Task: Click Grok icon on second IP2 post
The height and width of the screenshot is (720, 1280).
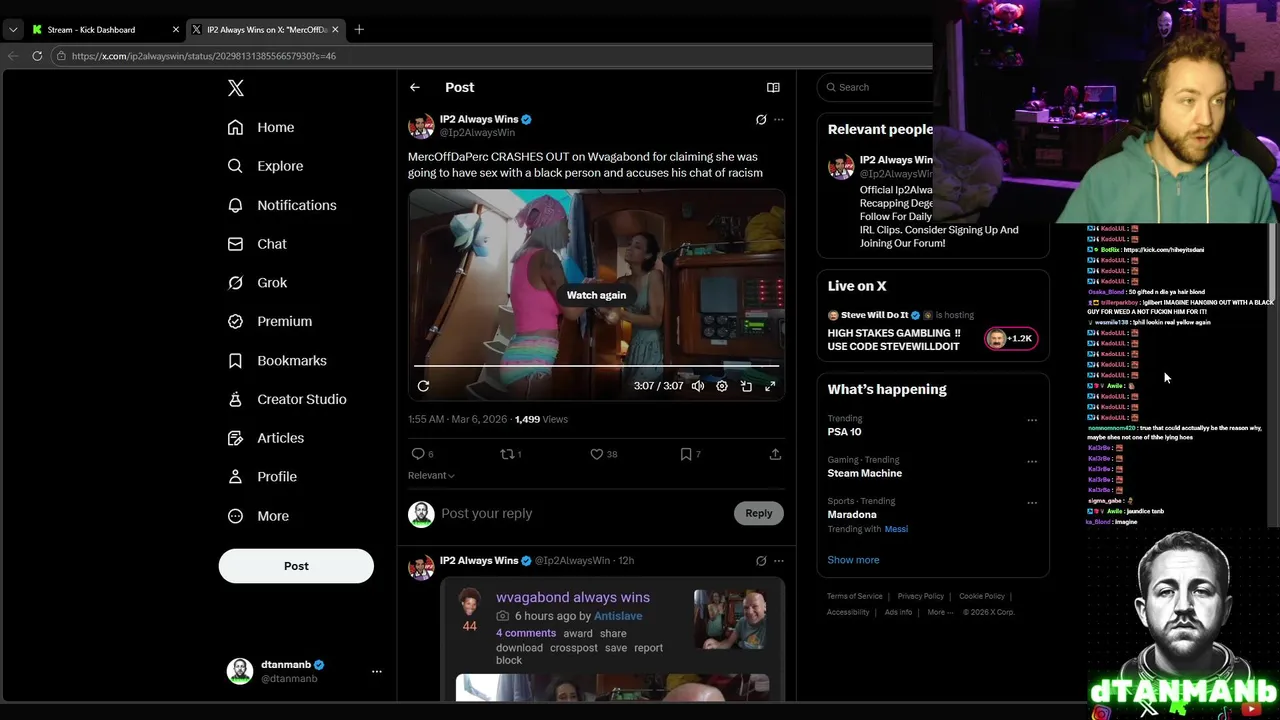Action: point(761,561)
